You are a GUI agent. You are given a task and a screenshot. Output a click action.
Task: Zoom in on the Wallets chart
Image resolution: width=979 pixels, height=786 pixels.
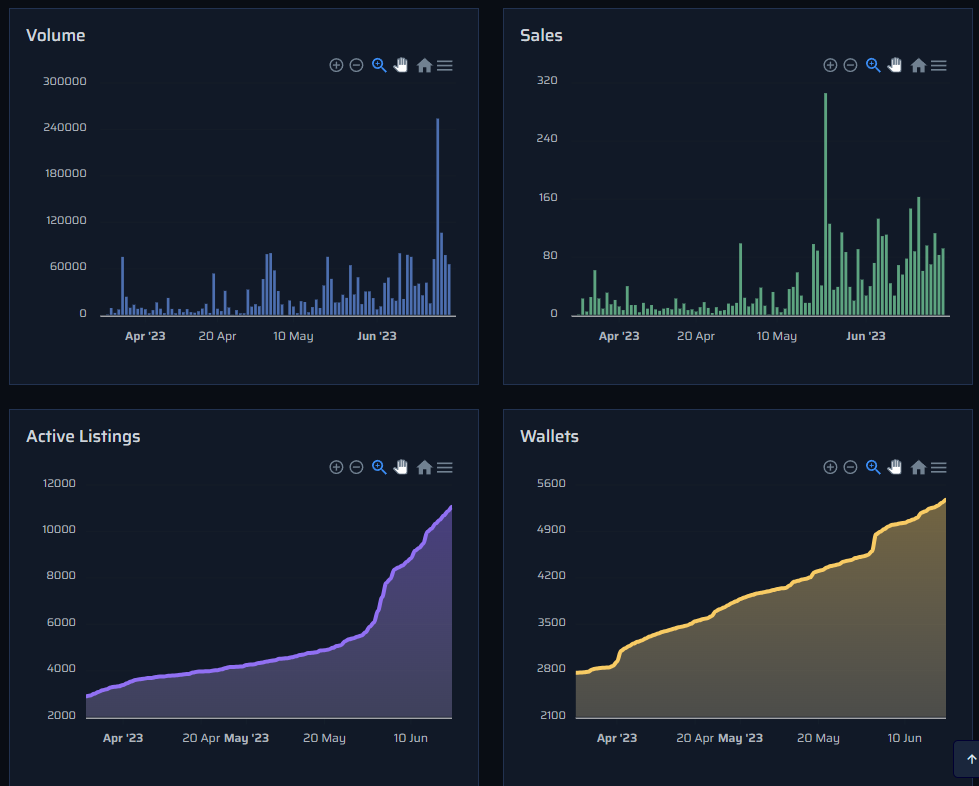(830, 467)
